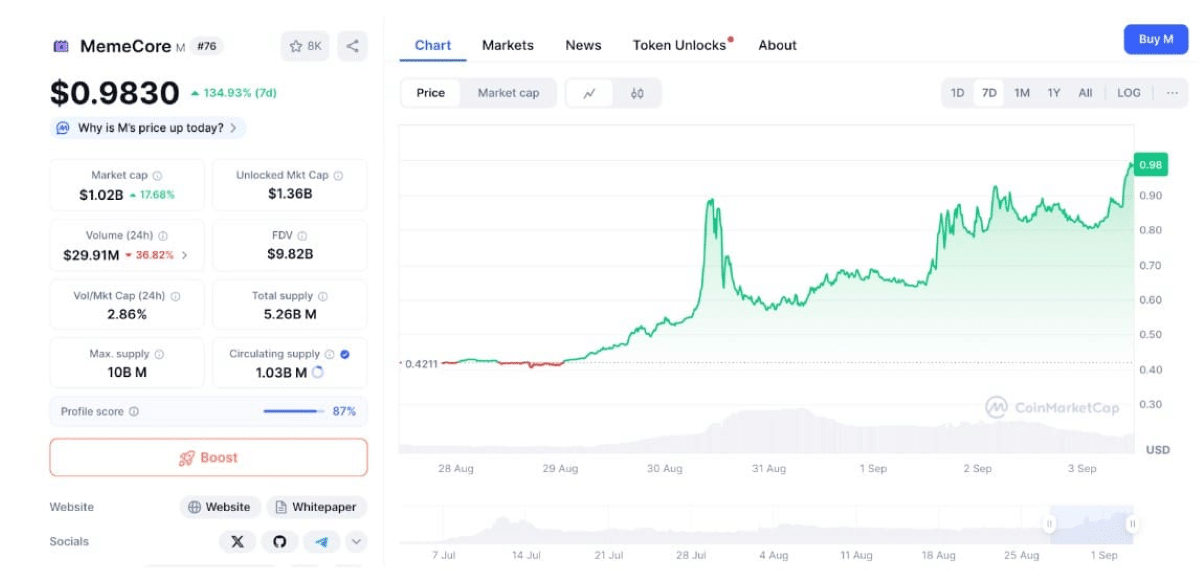Set chart range to 1D
The width and height of the screenshot is (1200, 576).
pos(957,93)
